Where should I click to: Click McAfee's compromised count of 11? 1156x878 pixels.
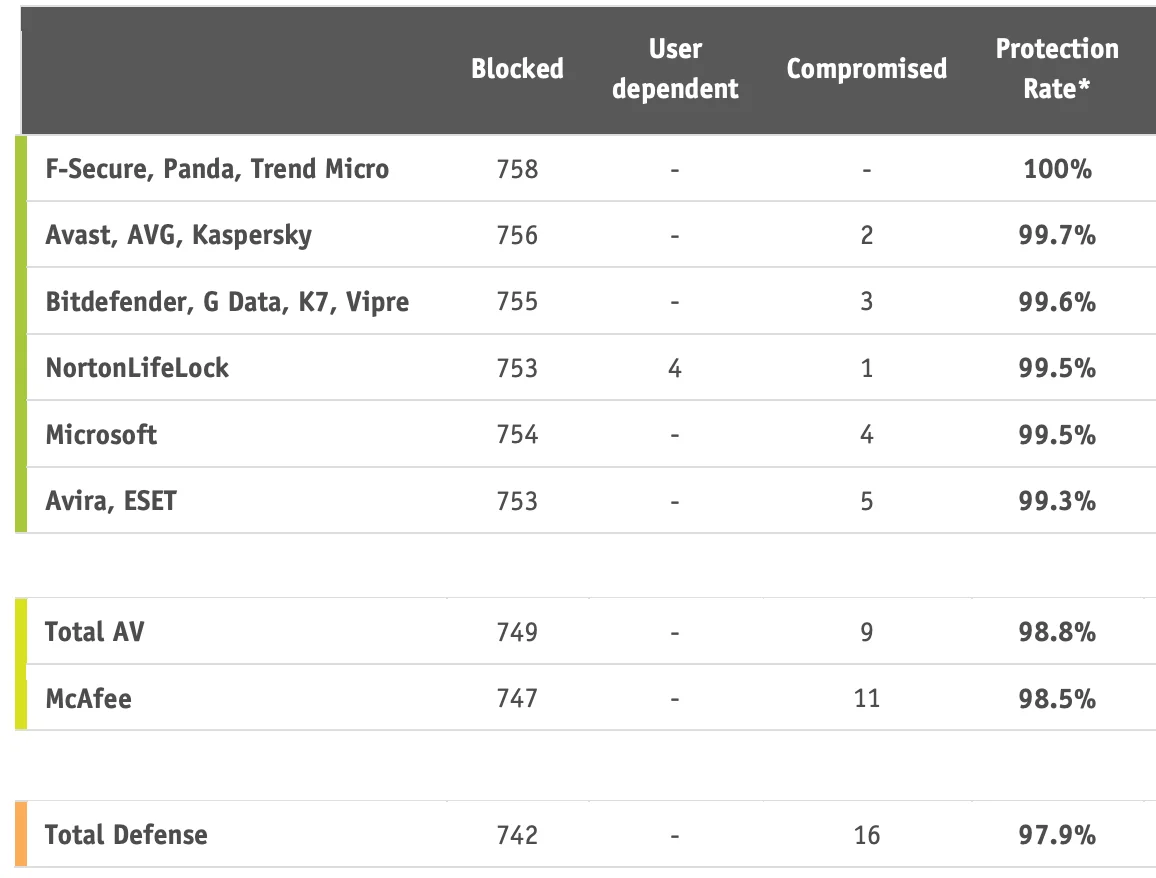tap(866, 698)
